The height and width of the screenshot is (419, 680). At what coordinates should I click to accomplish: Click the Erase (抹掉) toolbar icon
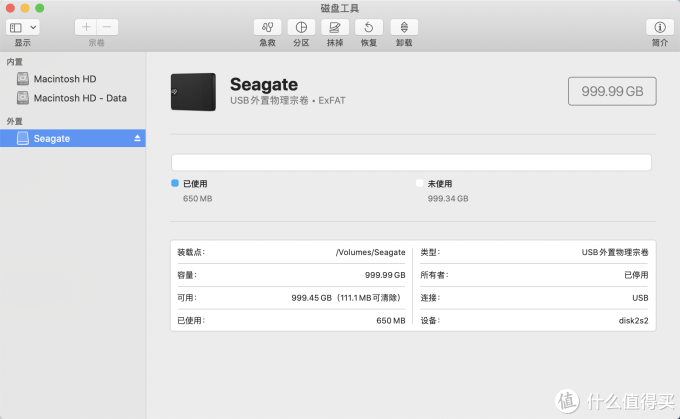pos(335,27)
